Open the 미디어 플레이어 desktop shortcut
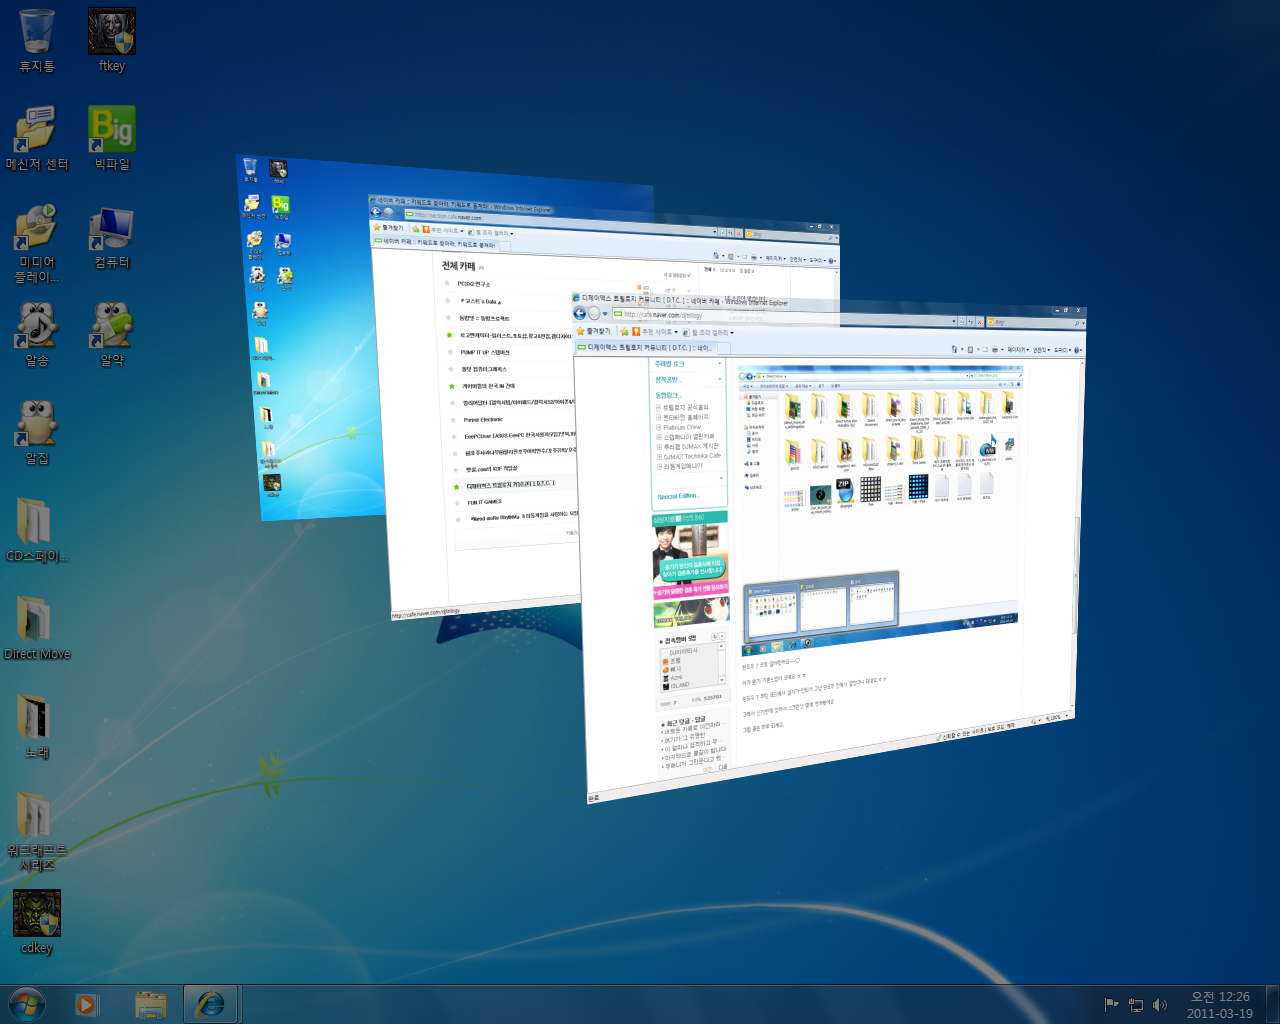Image resolution: width=1280 pixels, height=1024 pixels. 37,244
